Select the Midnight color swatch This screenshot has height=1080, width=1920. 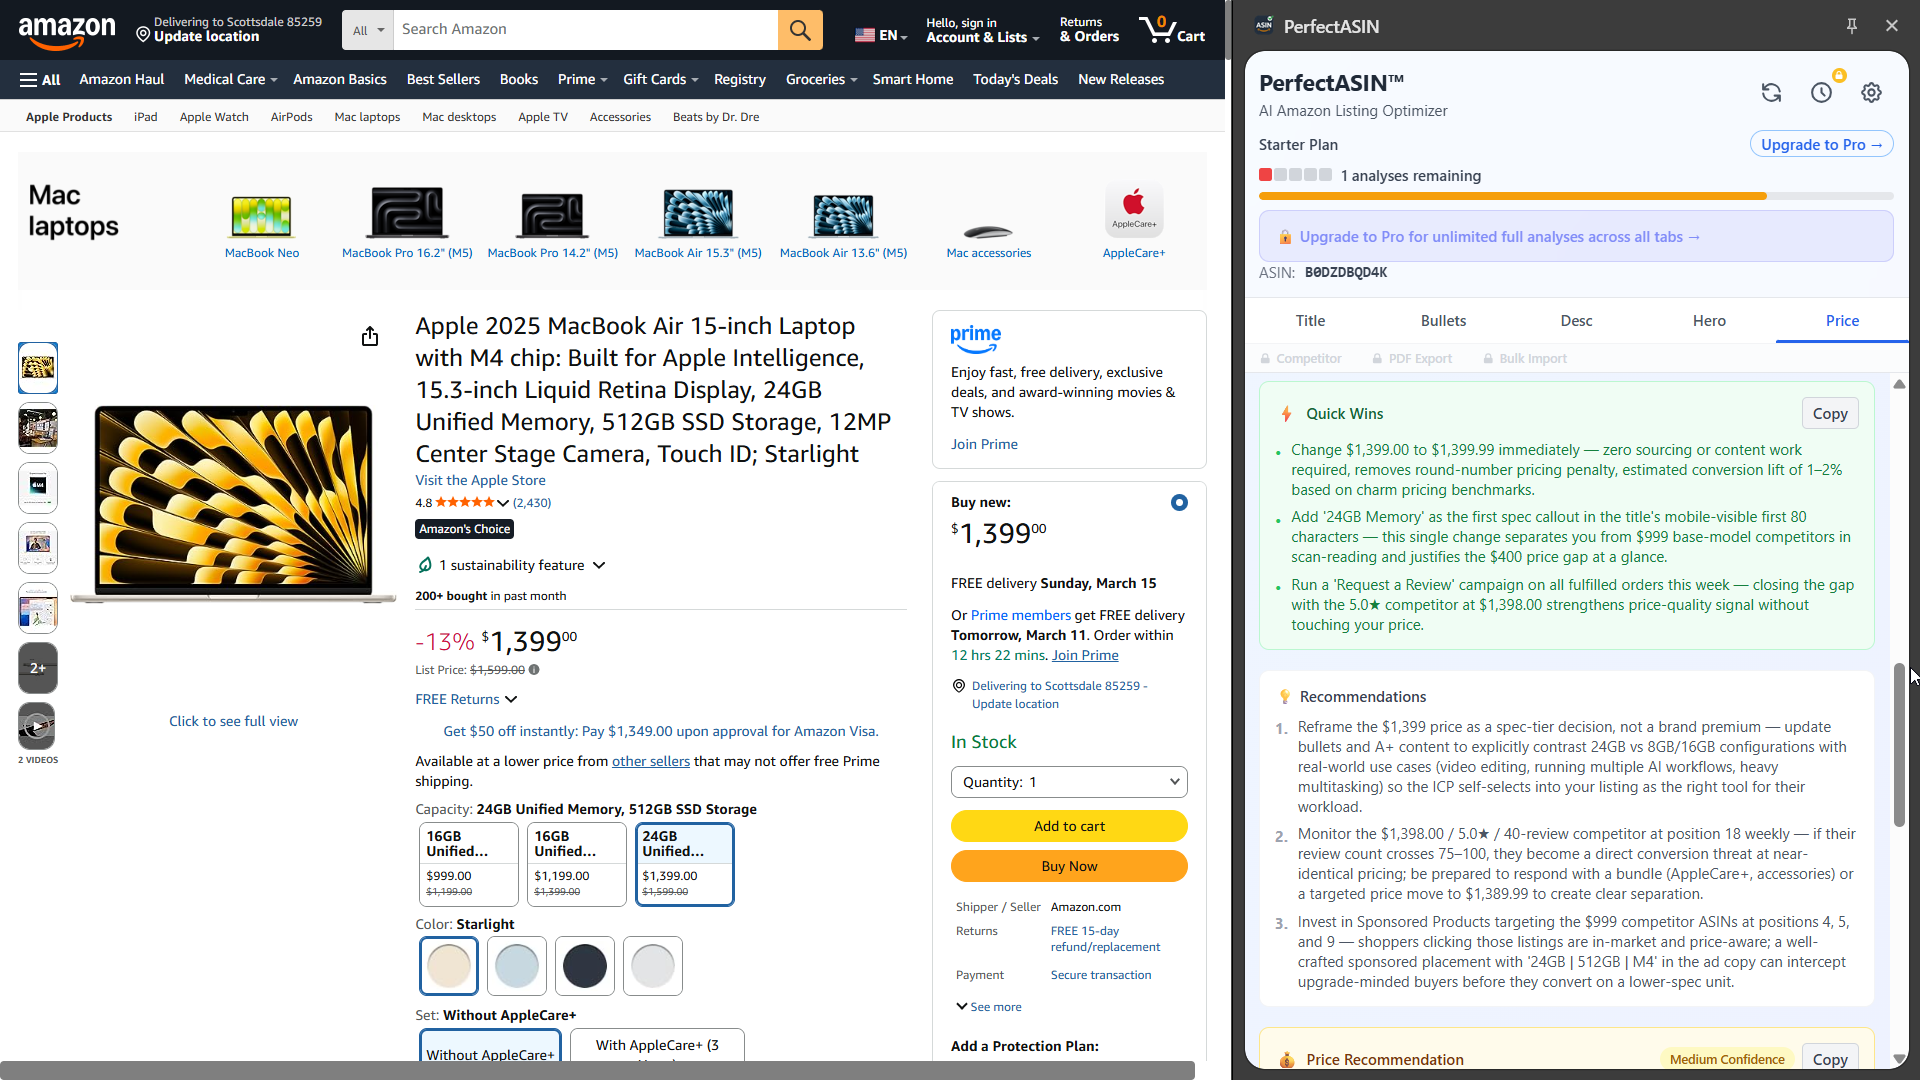[584, 966]
